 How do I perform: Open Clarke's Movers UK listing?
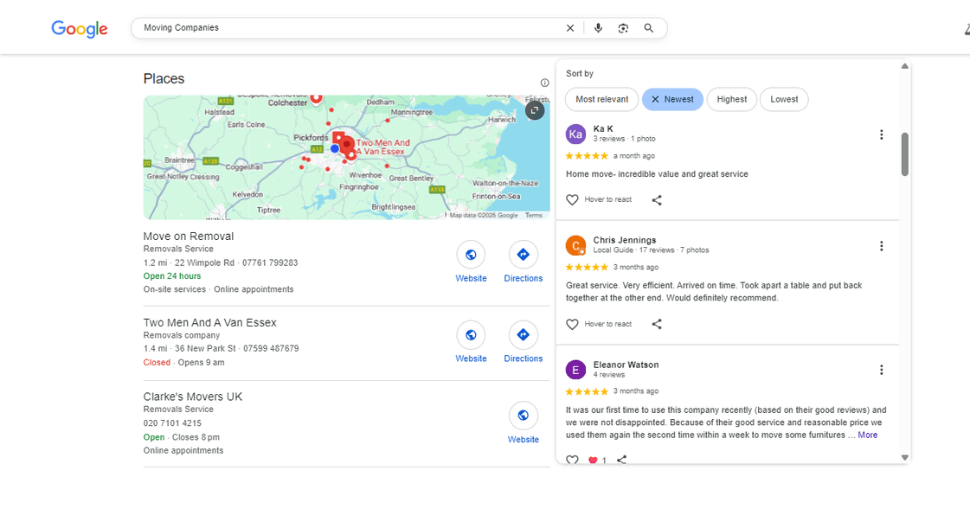click(192, 396)
